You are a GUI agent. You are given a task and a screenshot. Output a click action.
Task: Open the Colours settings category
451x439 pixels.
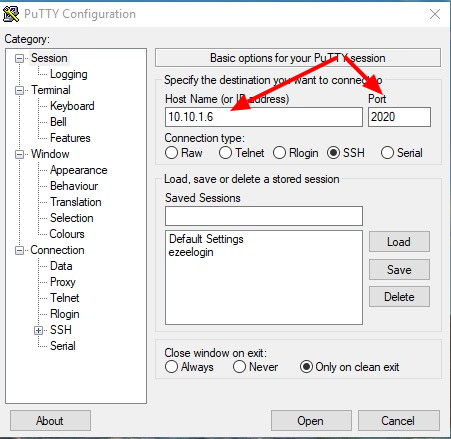[67, 234]
